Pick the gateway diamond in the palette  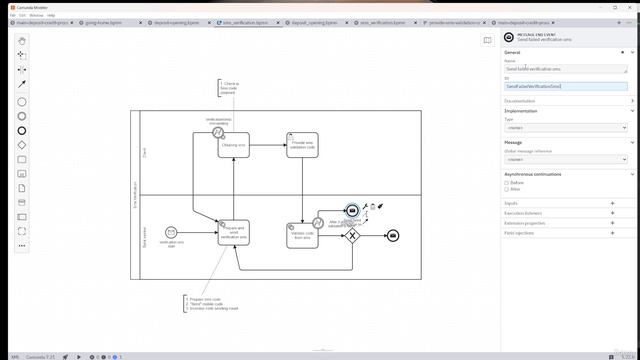click(x=22, y=145)
